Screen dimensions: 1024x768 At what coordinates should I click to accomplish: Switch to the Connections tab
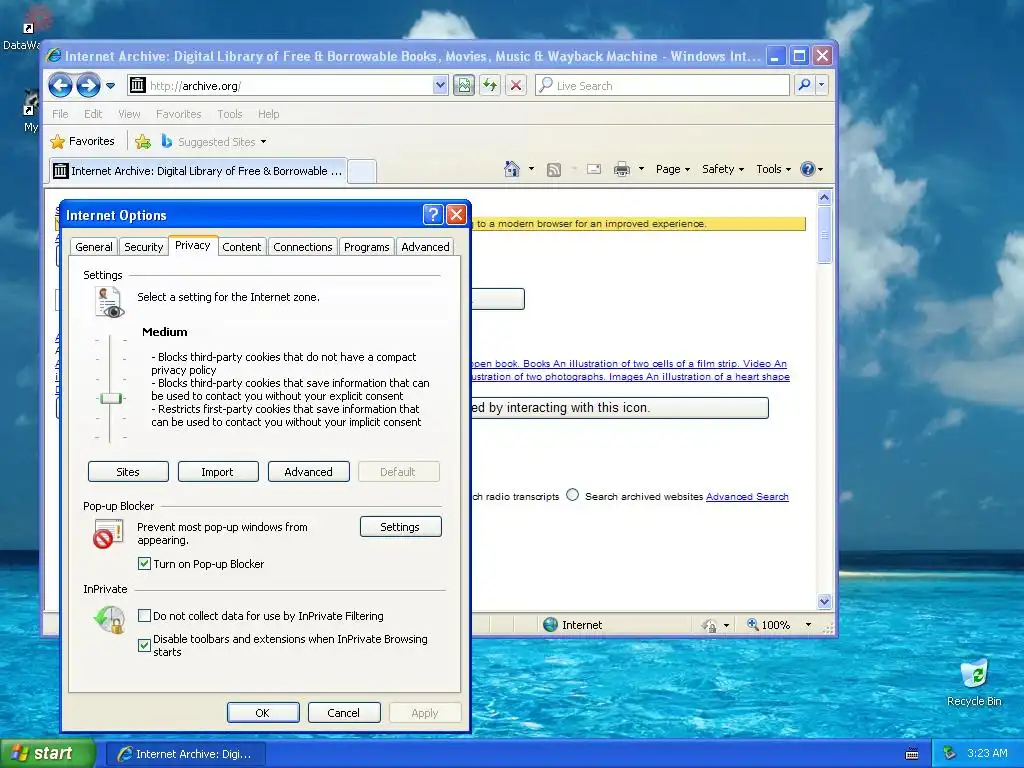(x=302, y=247)
